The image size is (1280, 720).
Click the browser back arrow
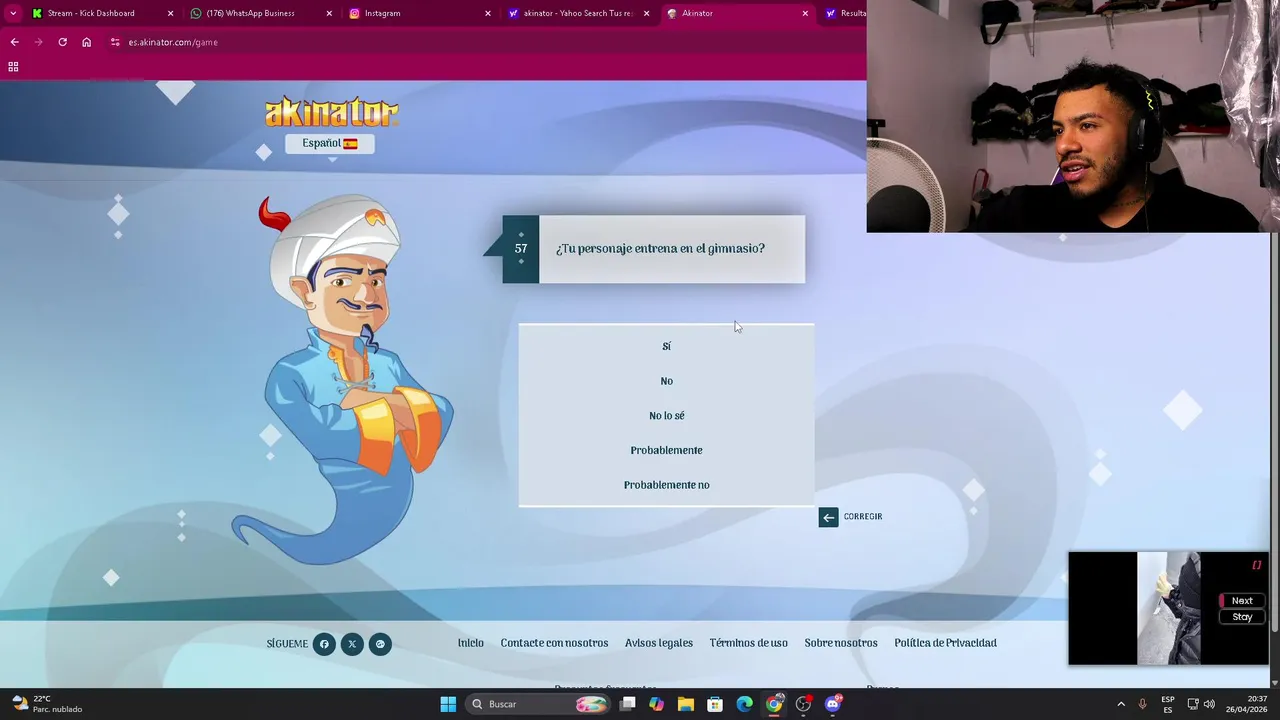tap(14, 42)
